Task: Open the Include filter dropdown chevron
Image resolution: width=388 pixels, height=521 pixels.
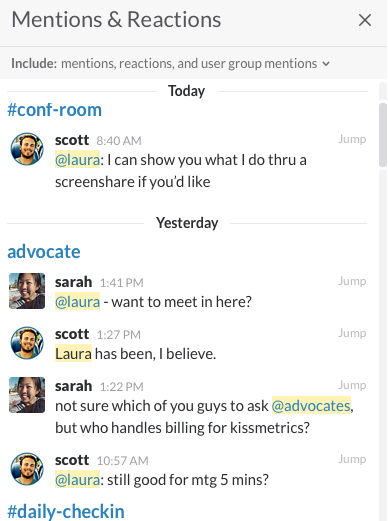Action: point(326,64)
